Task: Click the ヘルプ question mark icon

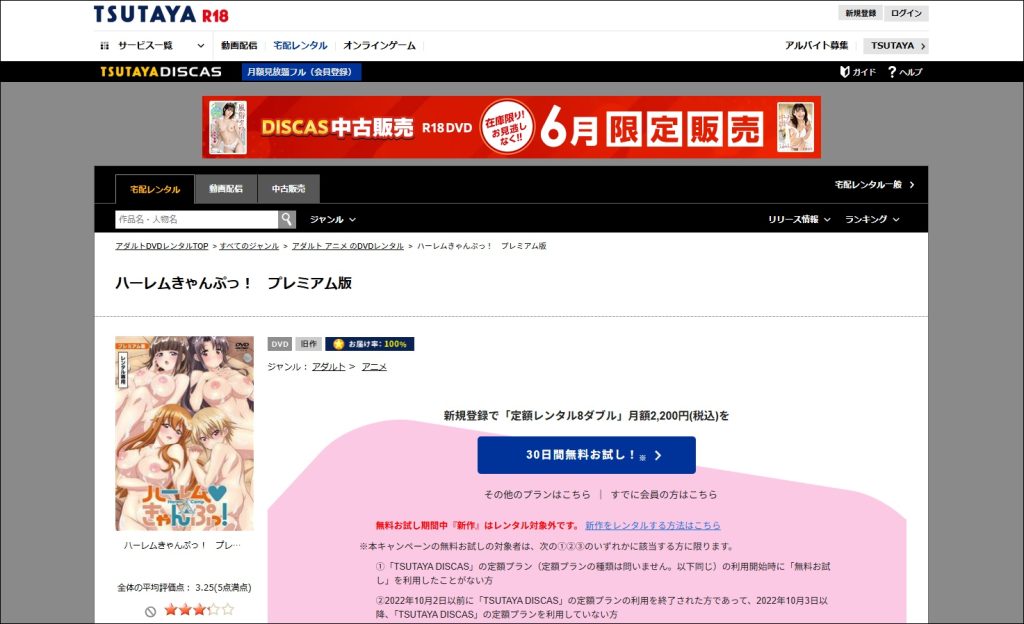Action: pyautogui.click(x=892, y=72)
